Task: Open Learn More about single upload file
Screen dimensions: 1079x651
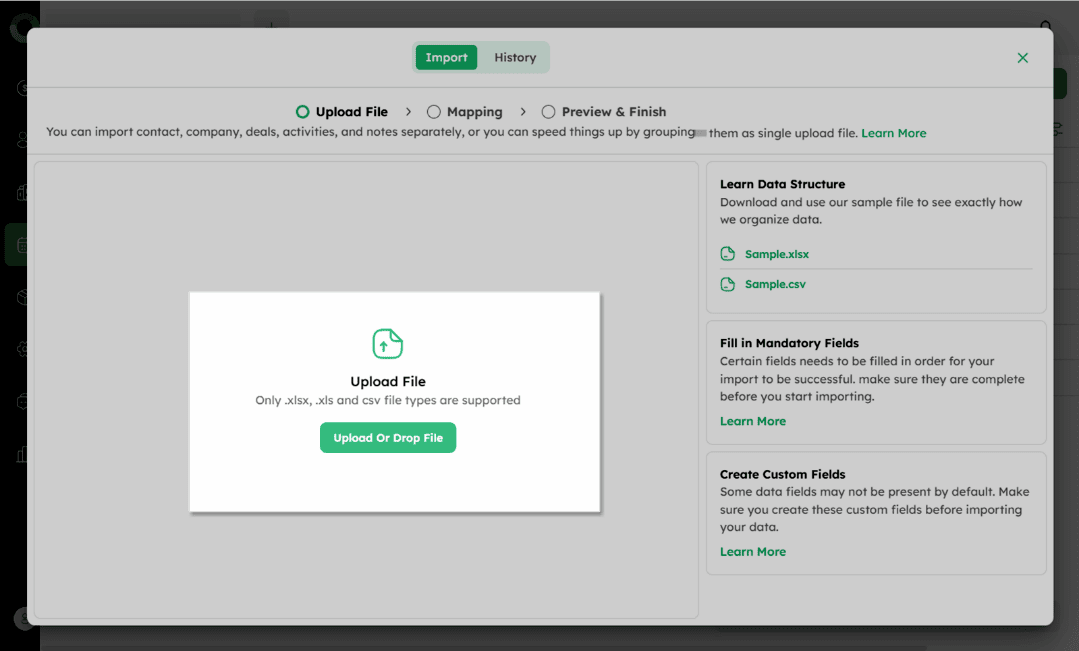Action: (x=893, y=133)
